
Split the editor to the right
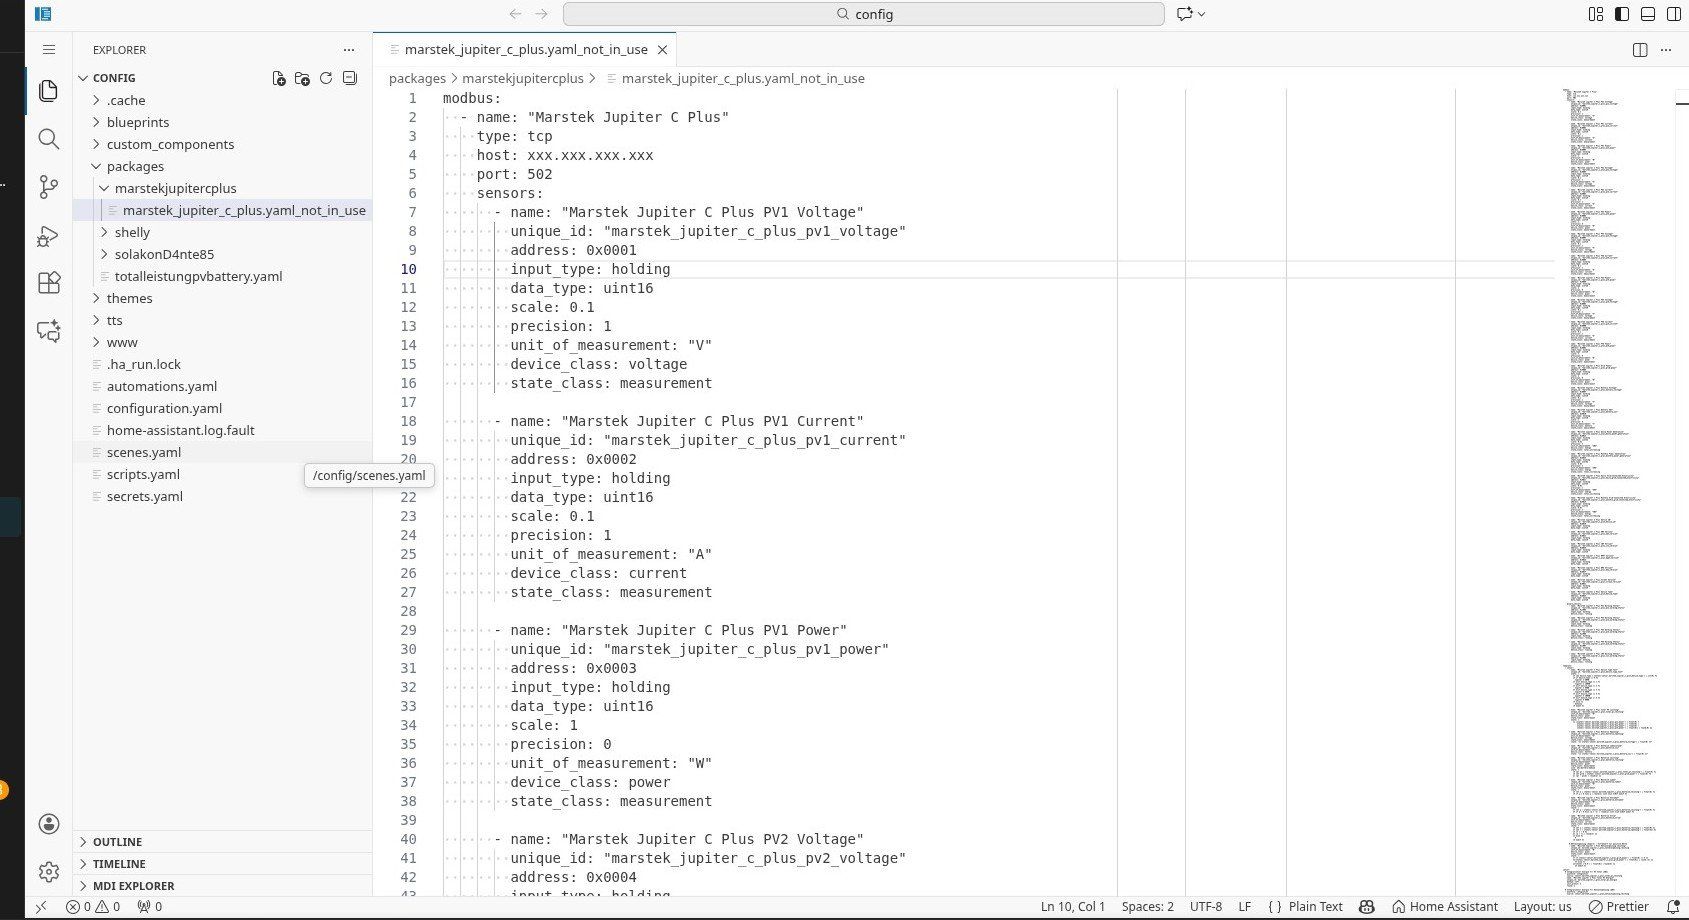1640,49
